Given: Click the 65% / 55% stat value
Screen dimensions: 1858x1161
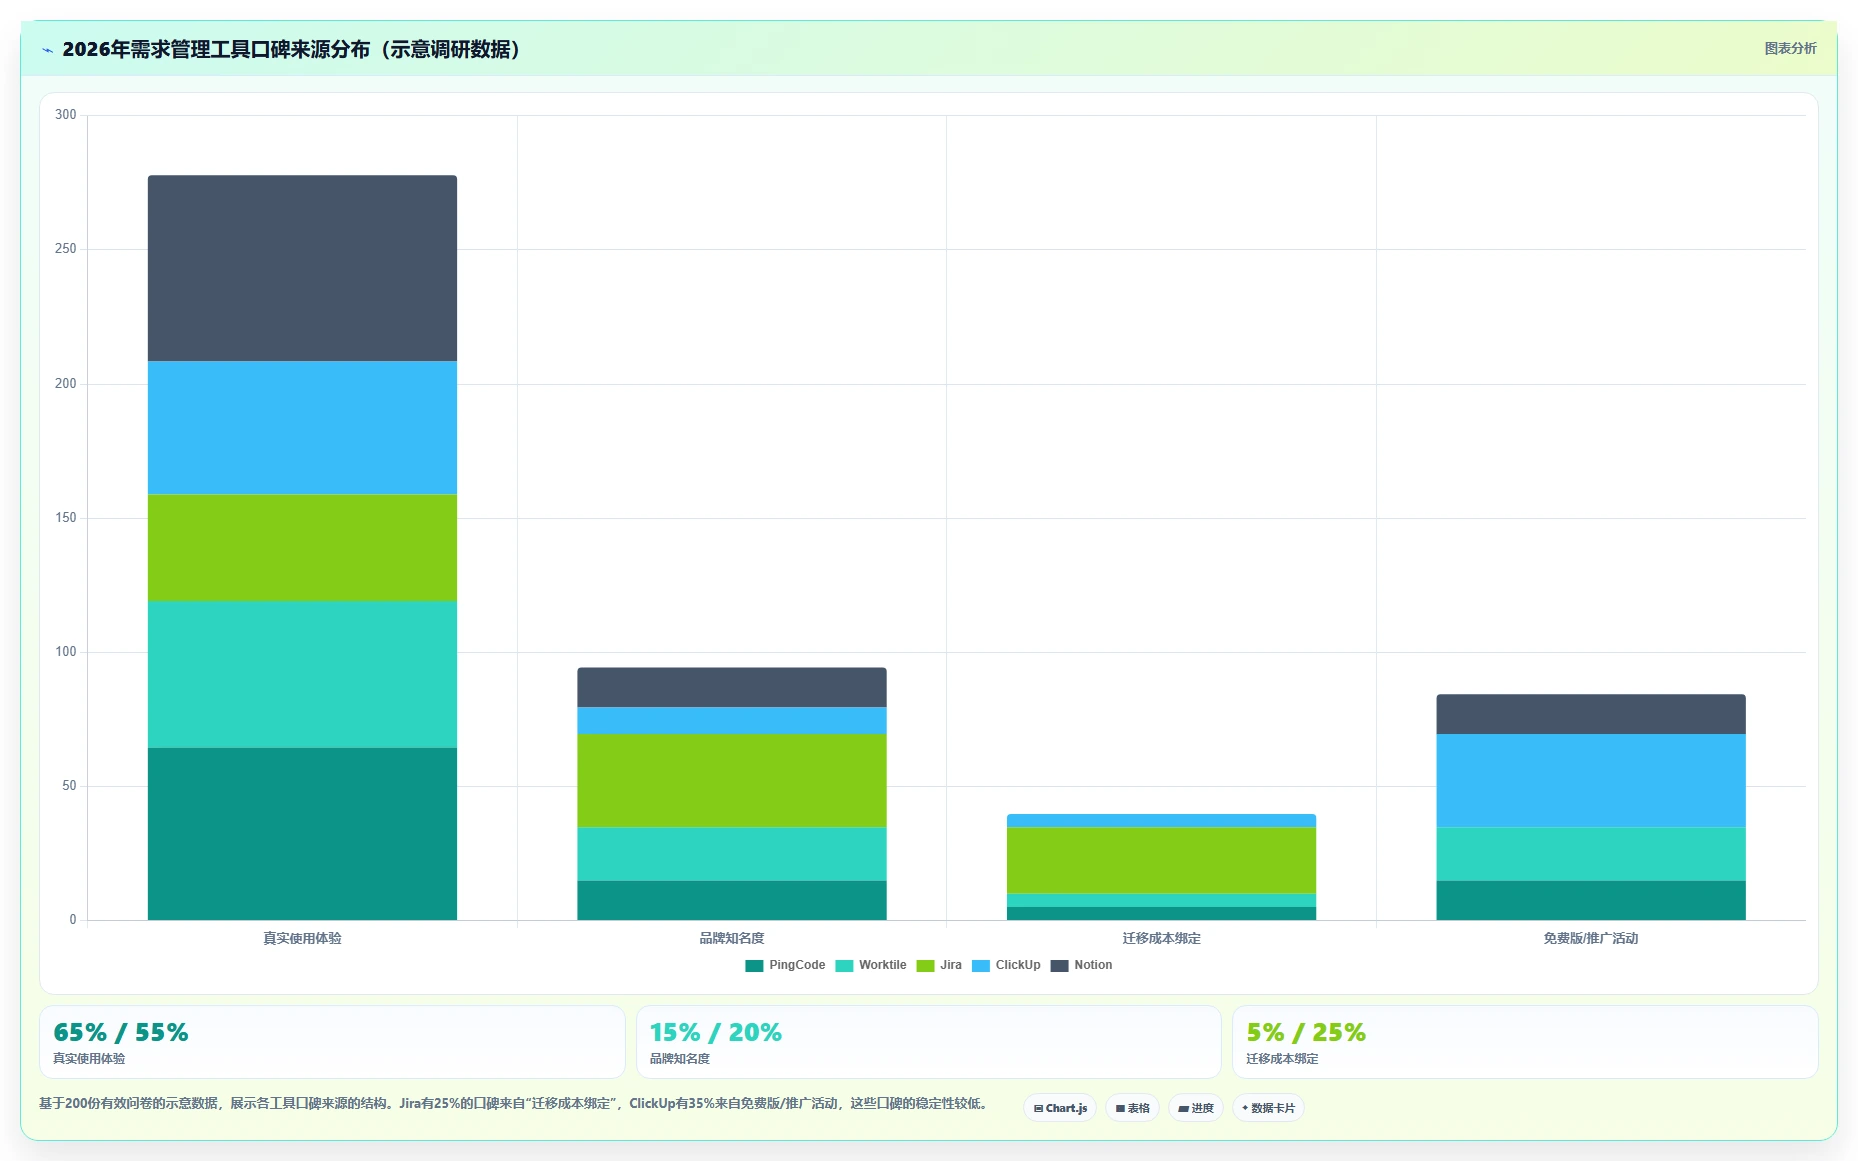Looking at the screenshot, I should point(121,1032).
